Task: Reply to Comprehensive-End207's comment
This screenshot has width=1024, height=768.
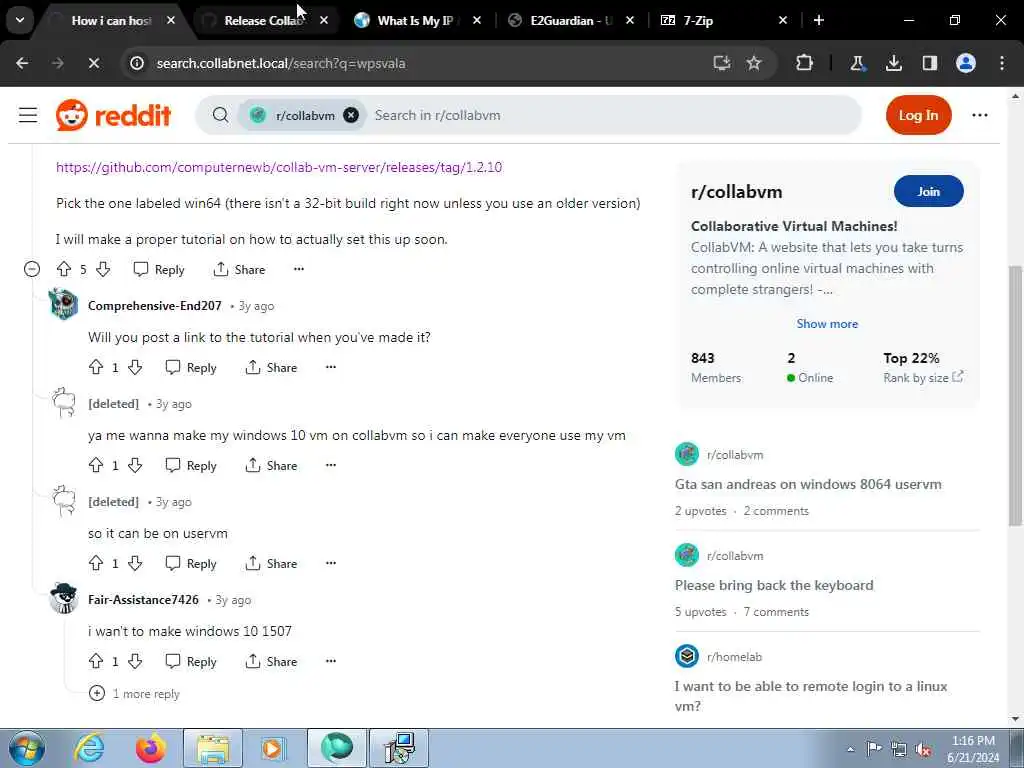Action: click(x=191, y=368)
